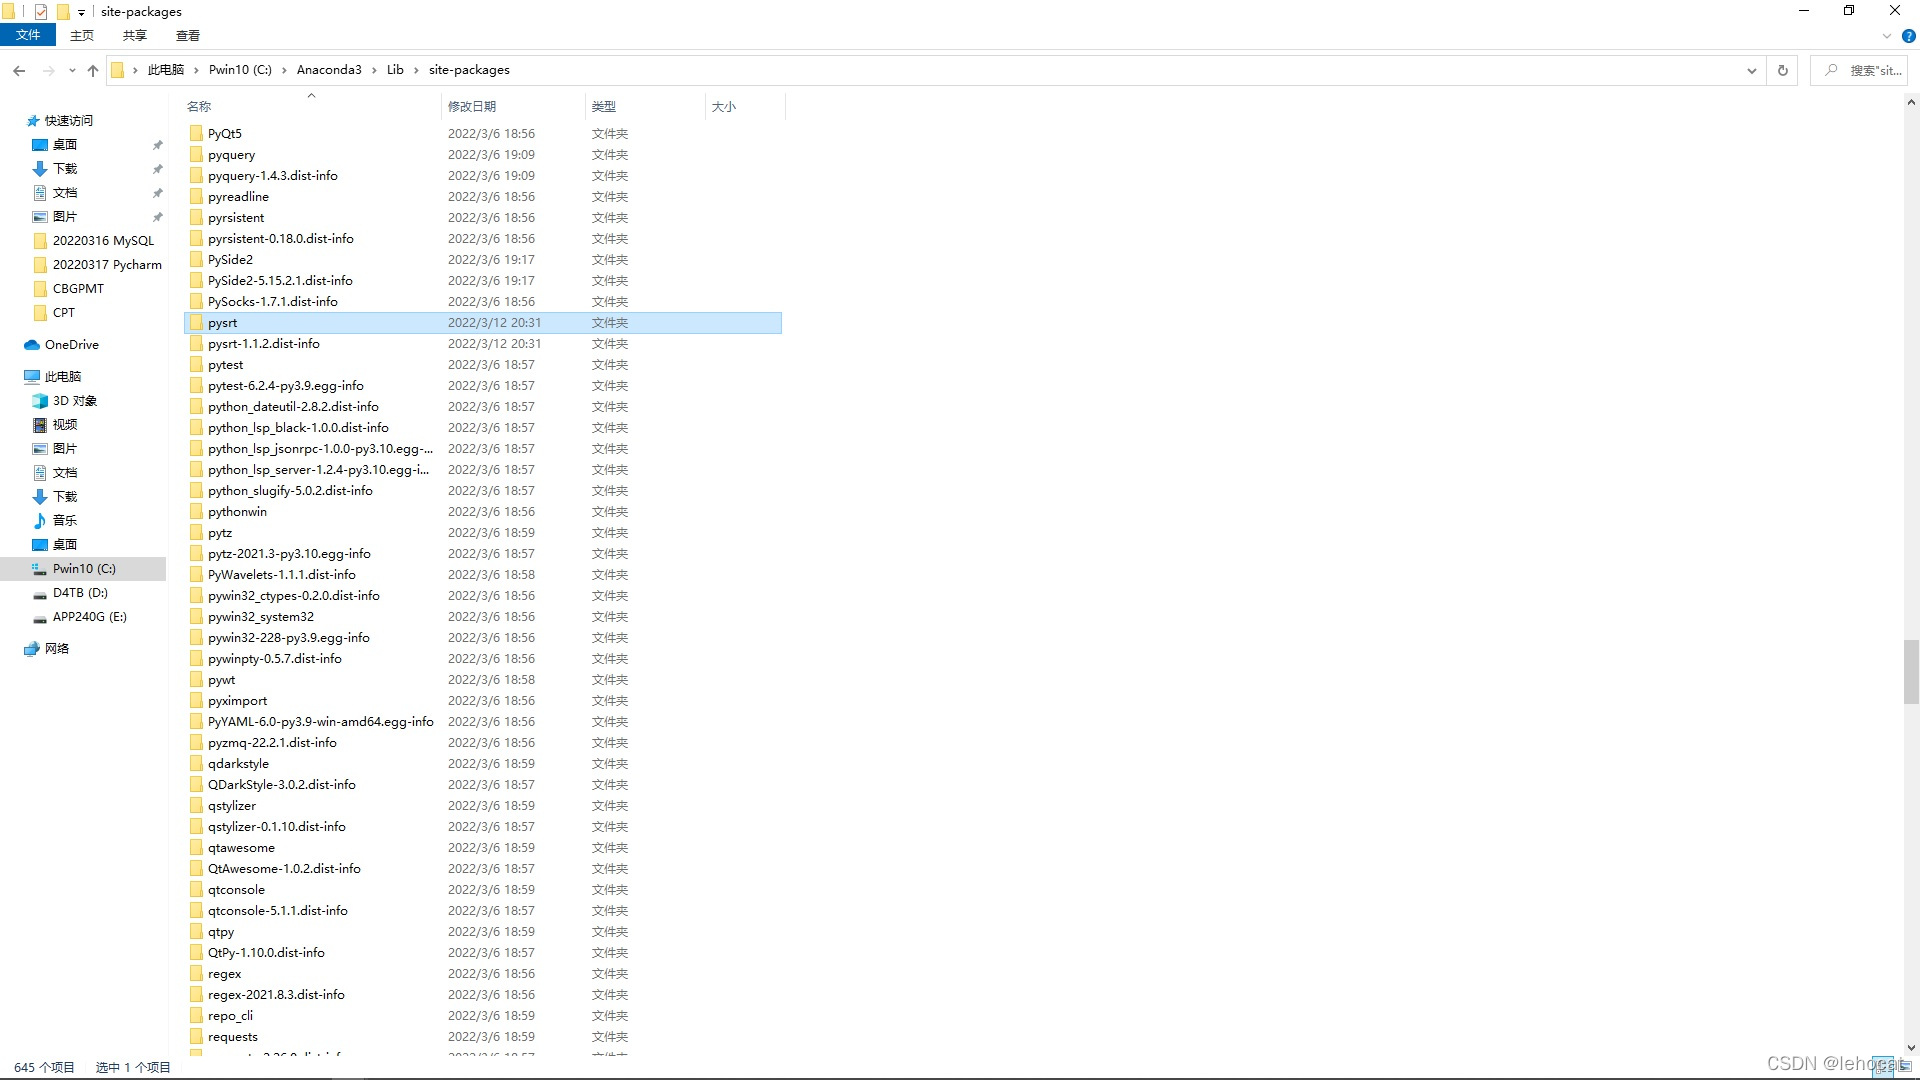Open 桌面 under quick access

click(x=65, y=145)
